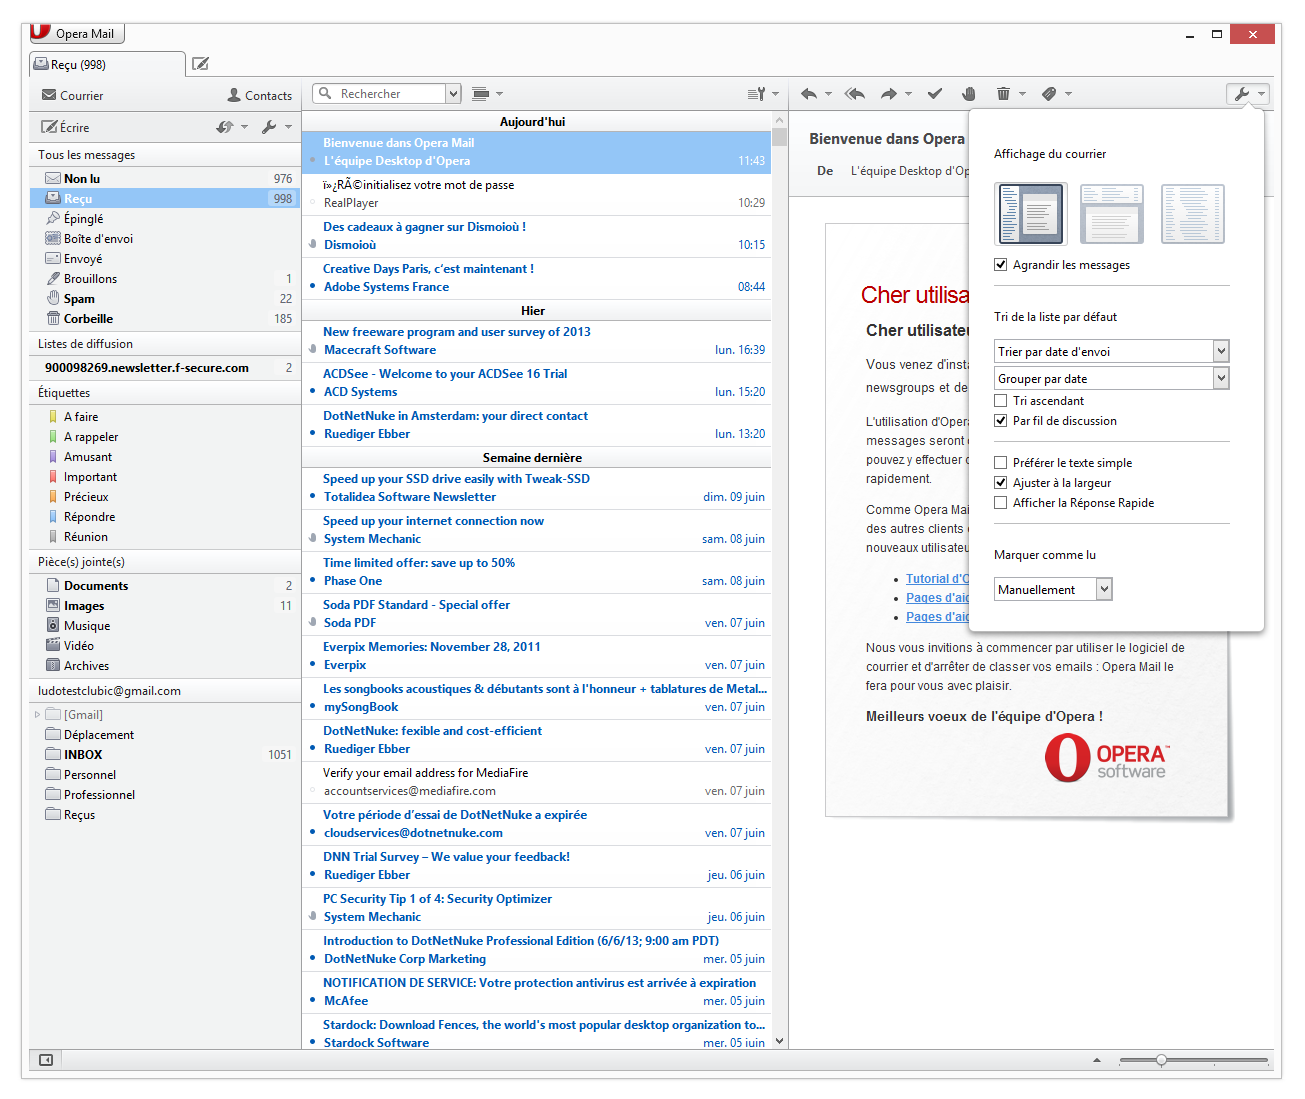Click the wrench icon beside Écrire
Image resolution: width=1305 pixels, height=1099 pixels.
pos(269,127)
